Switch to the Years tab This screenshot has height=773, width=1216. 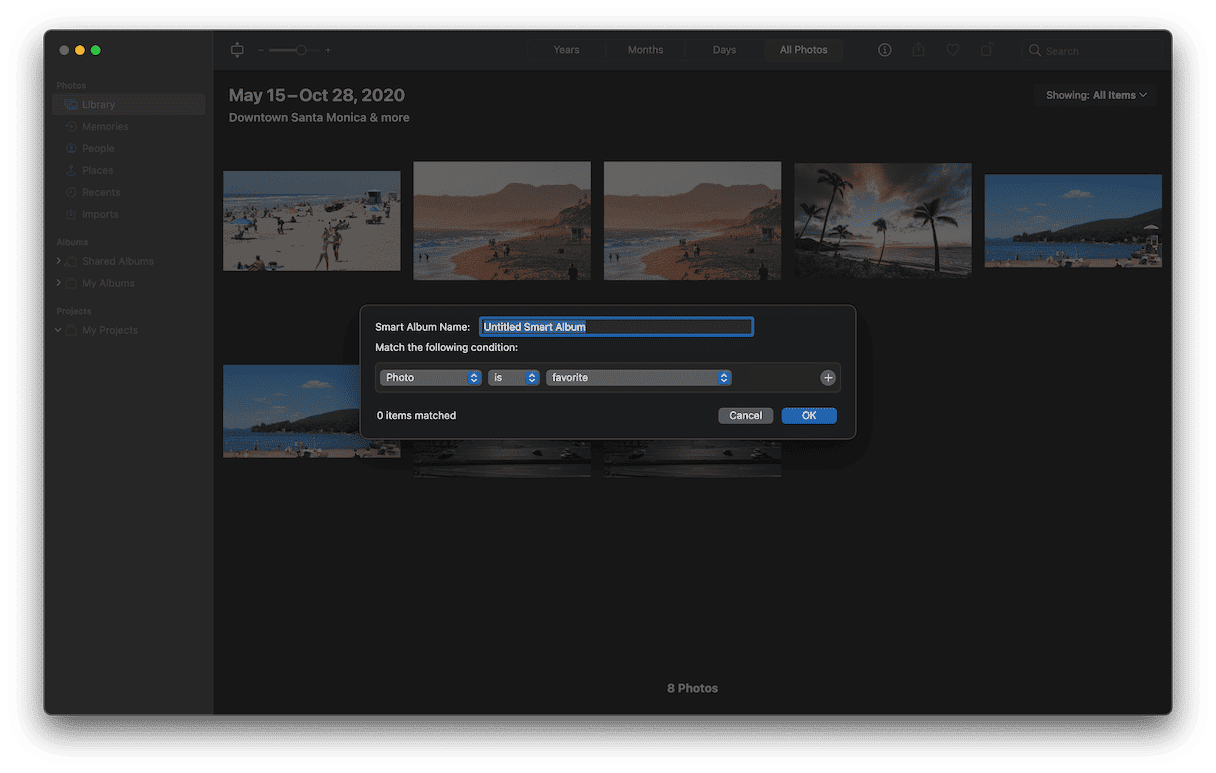click(566, 50)
